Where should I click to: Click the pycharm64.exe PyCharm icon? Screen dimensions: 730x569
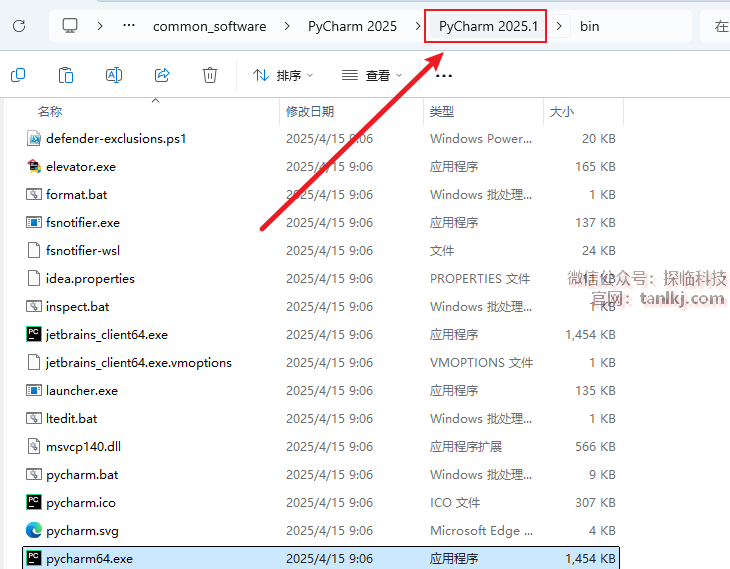click(34, 558)
